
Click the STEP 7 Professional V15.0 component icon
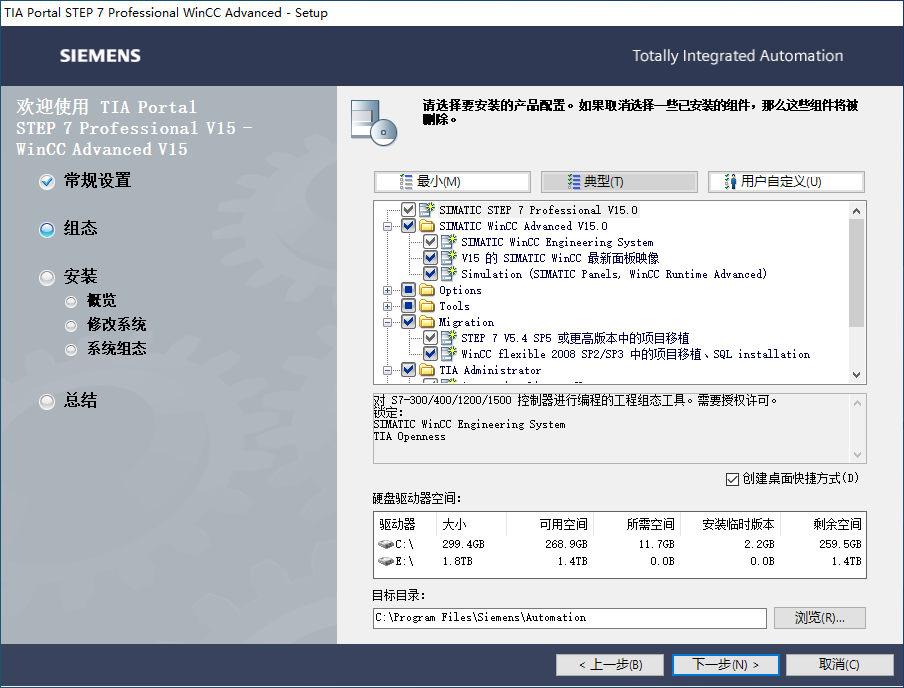click(427, 210)
